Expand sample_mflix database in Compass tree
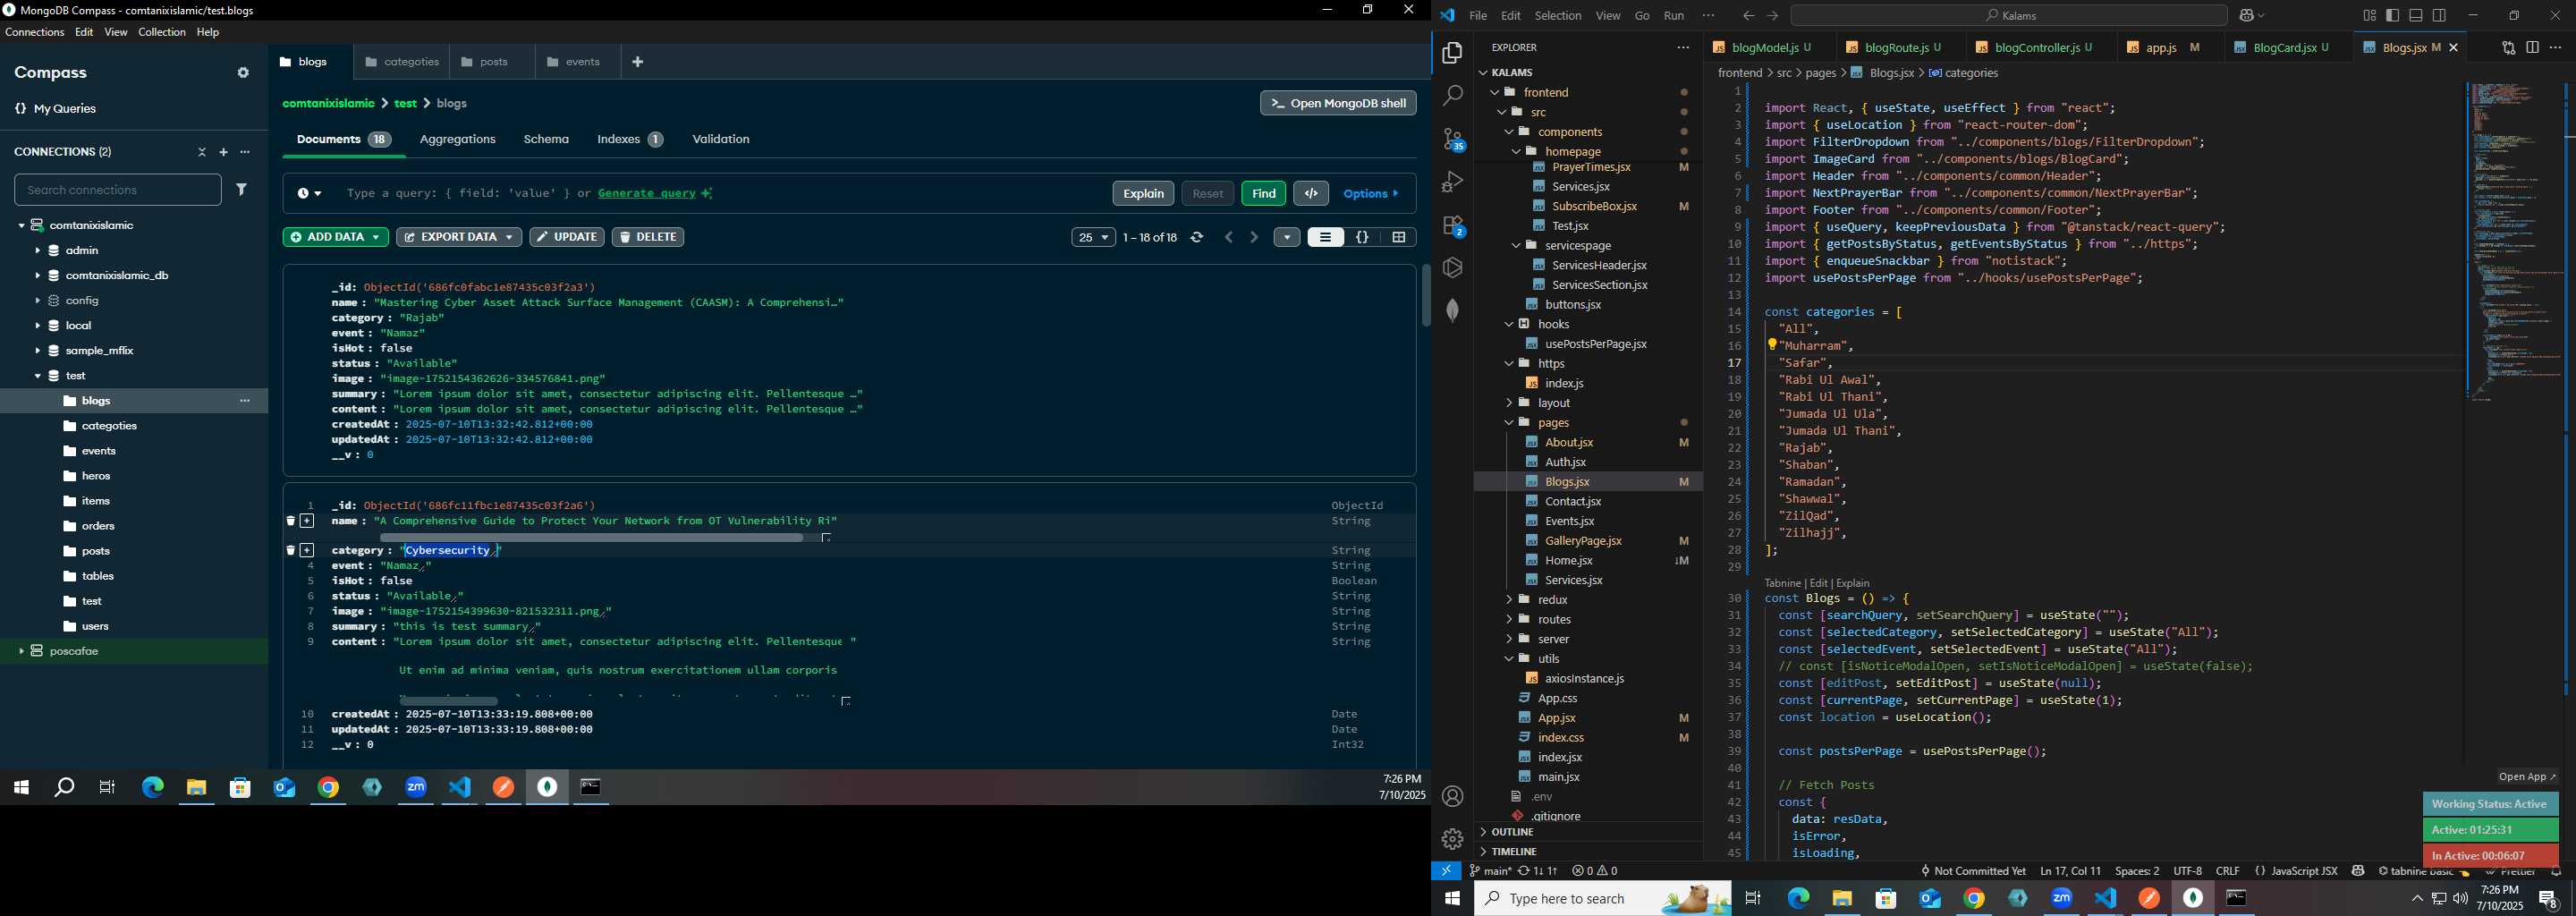This screenshot has height=916, width=2576. (37, 351)
